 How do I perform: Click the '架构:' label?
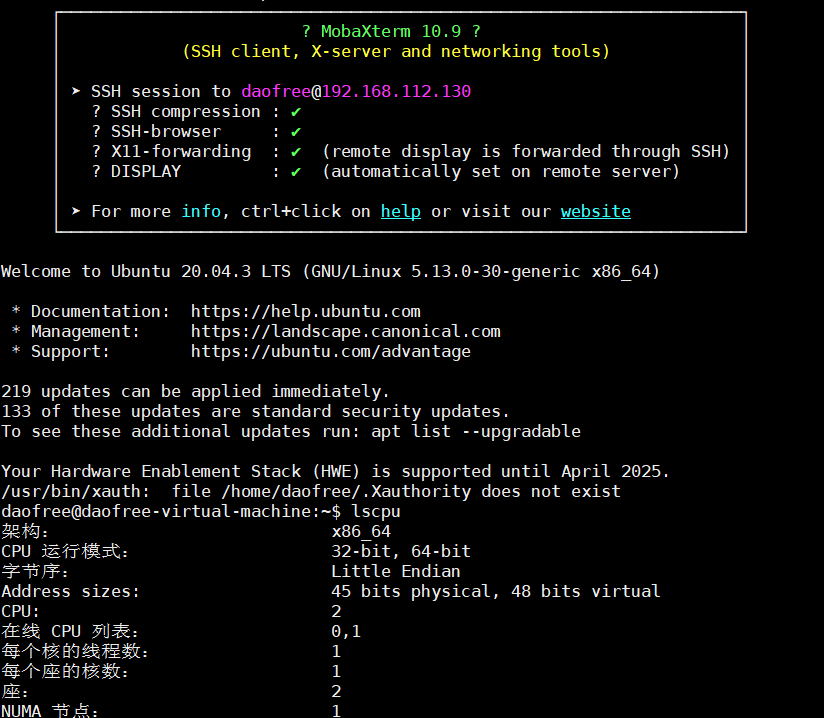25,531
